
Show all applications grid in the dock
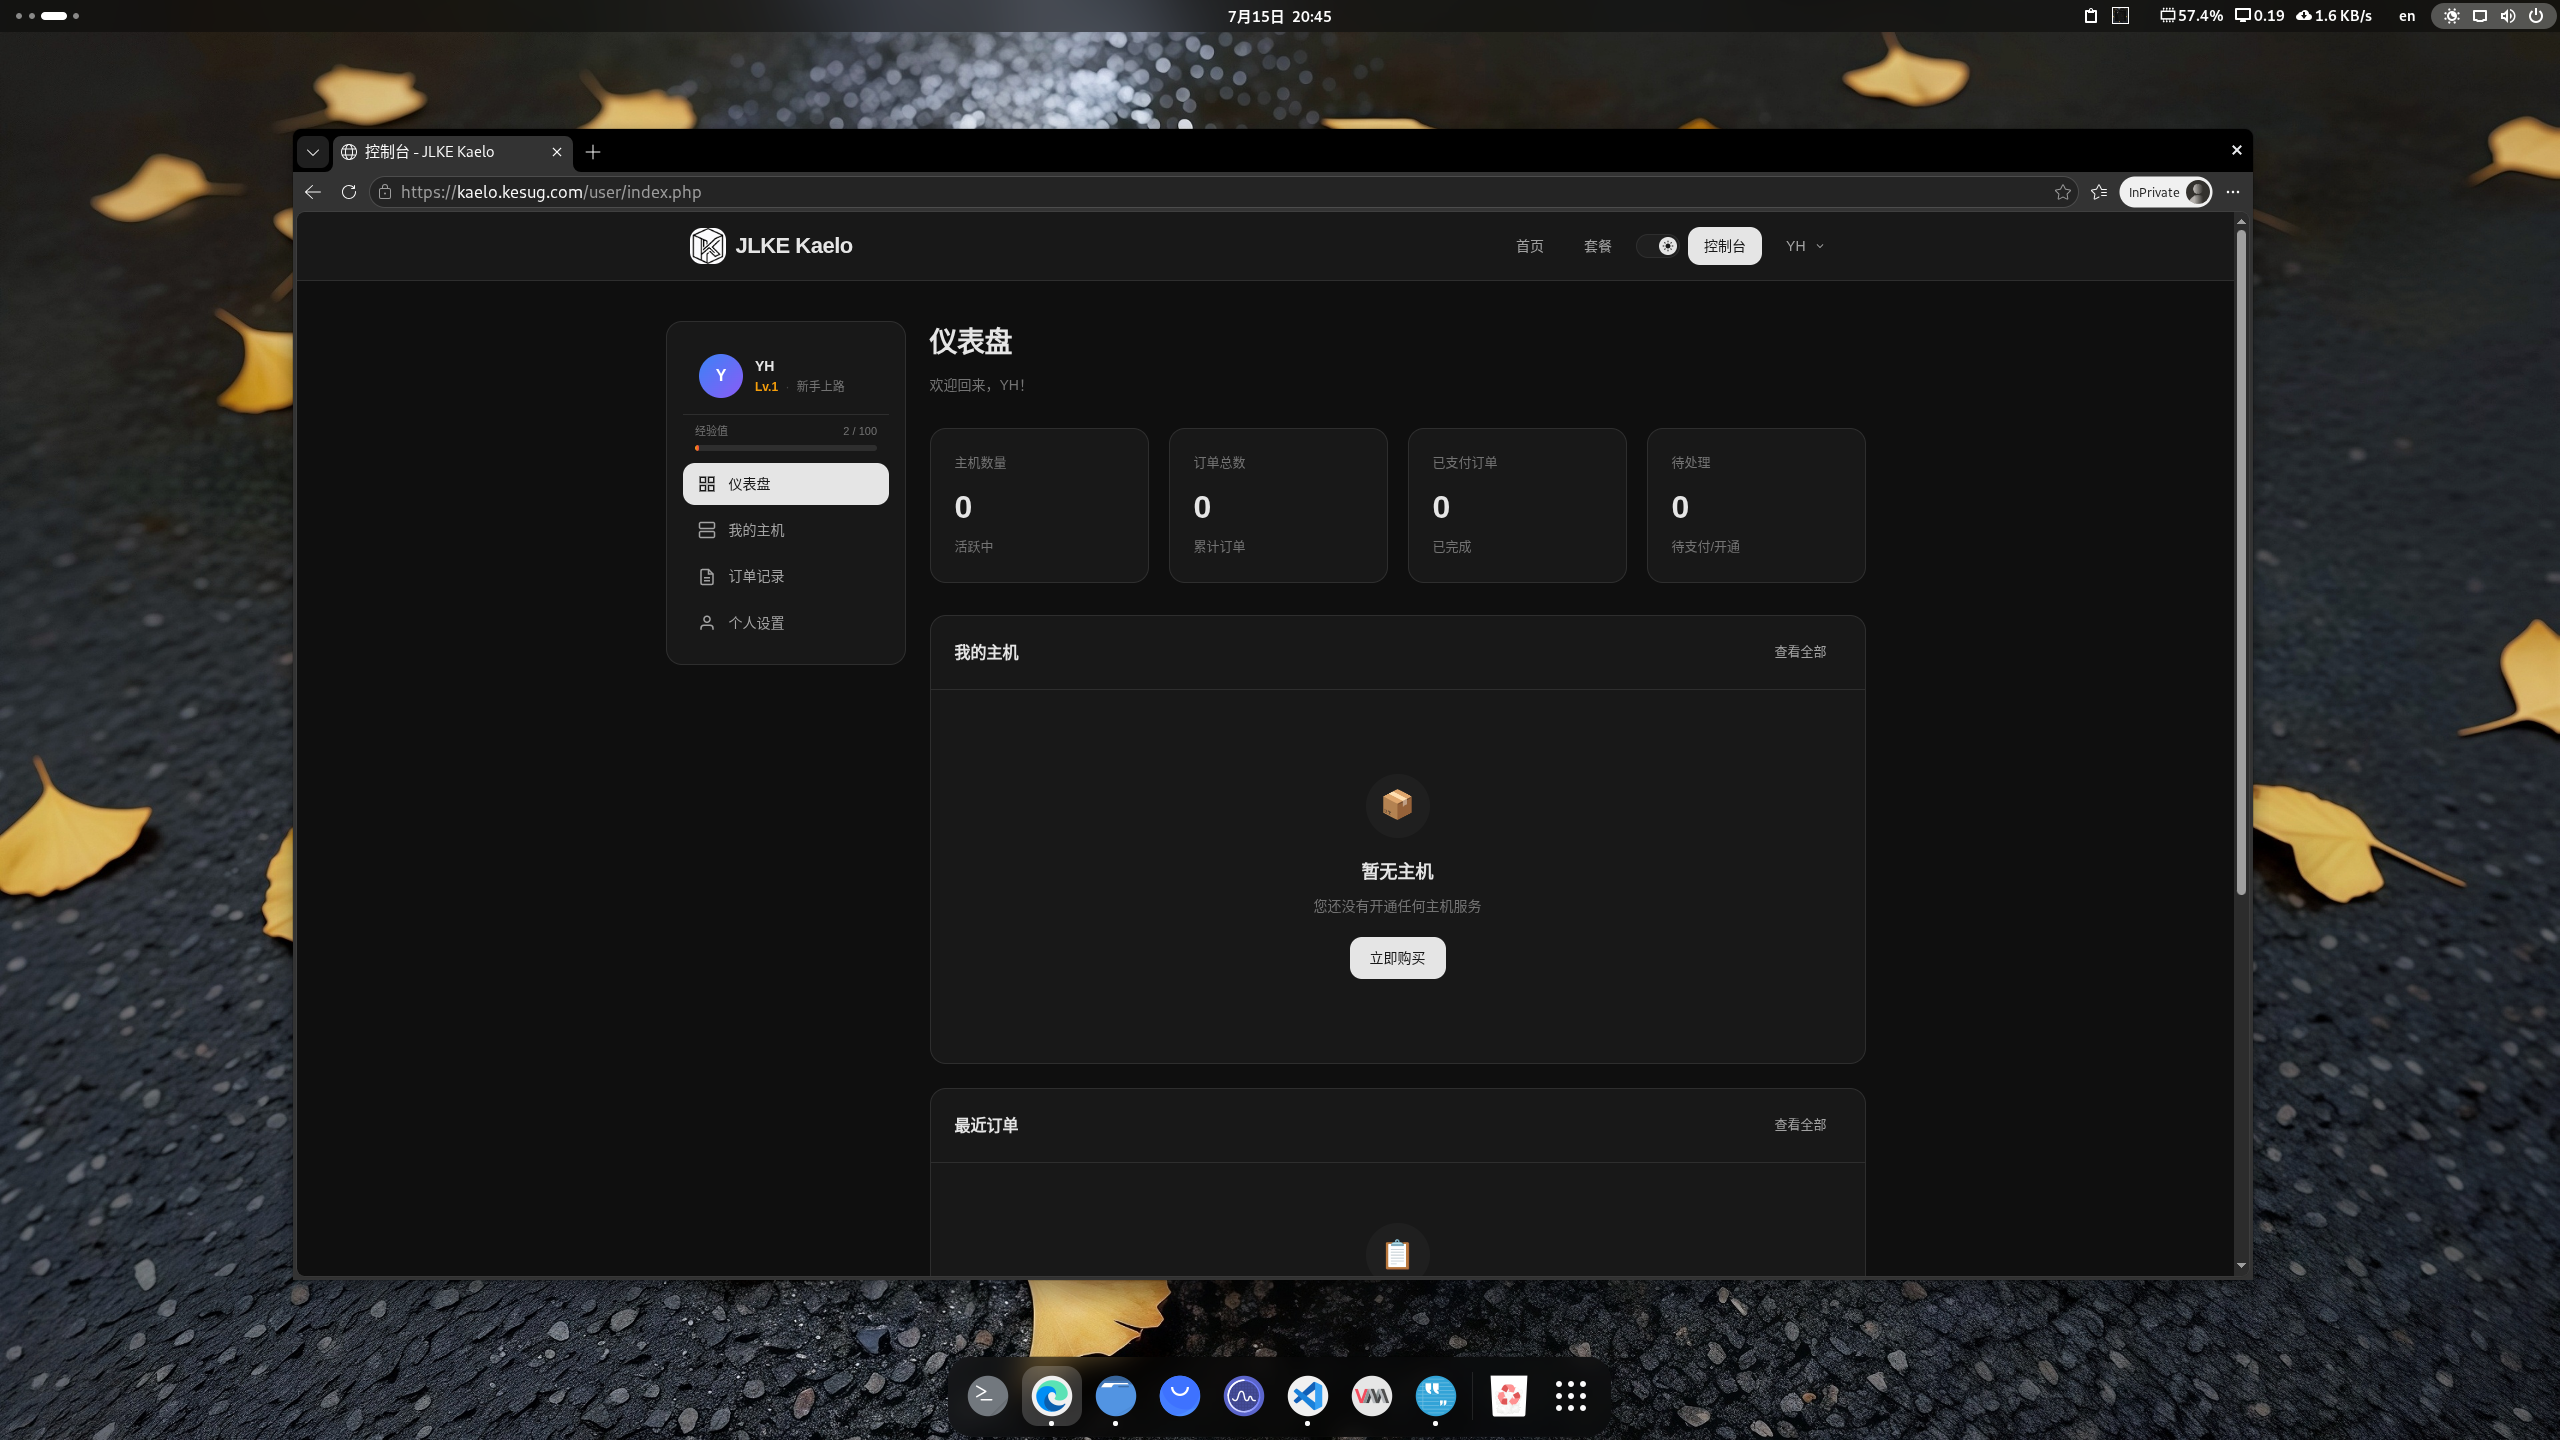point(1571,1395)
